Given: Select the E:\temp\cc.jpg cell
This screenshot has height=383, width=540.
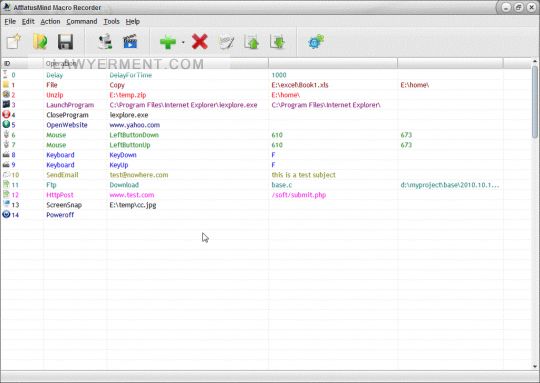Looking at the screenshot, I should coord(133,205).
